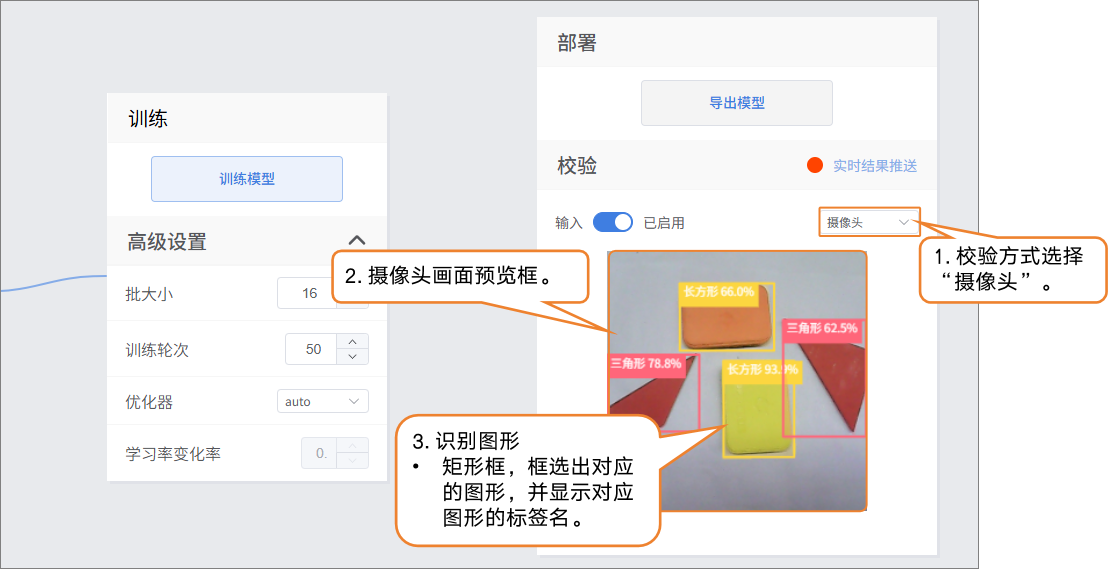Decrease 训练轮次 with the down arrow
The height and width of the screenshot is (570, 1108).
coord(353,357)
